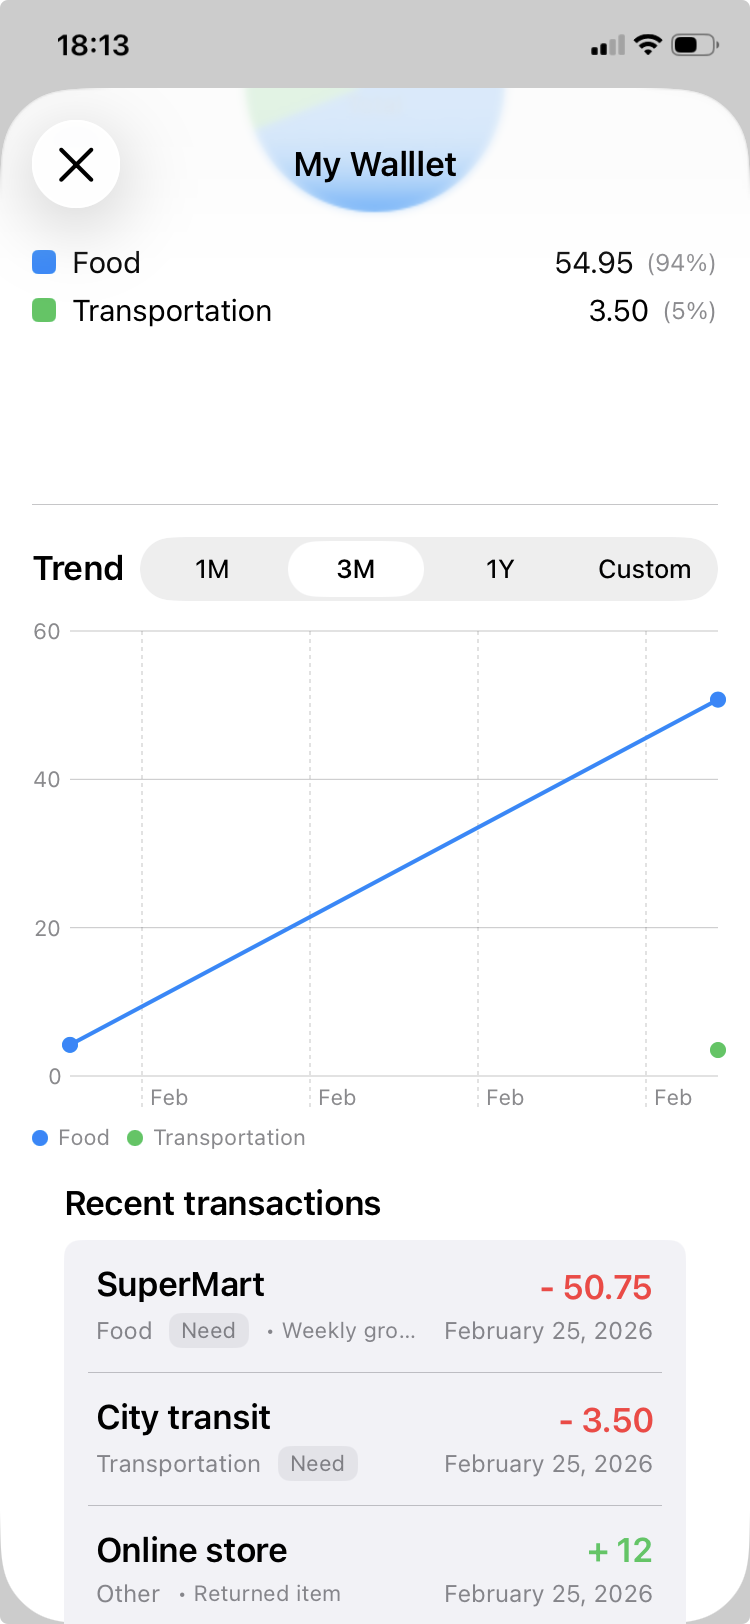The width and height of the screenshot is (750, 1624).
Task: Enable the 1Y trend period
Action: tap(499, 569)
